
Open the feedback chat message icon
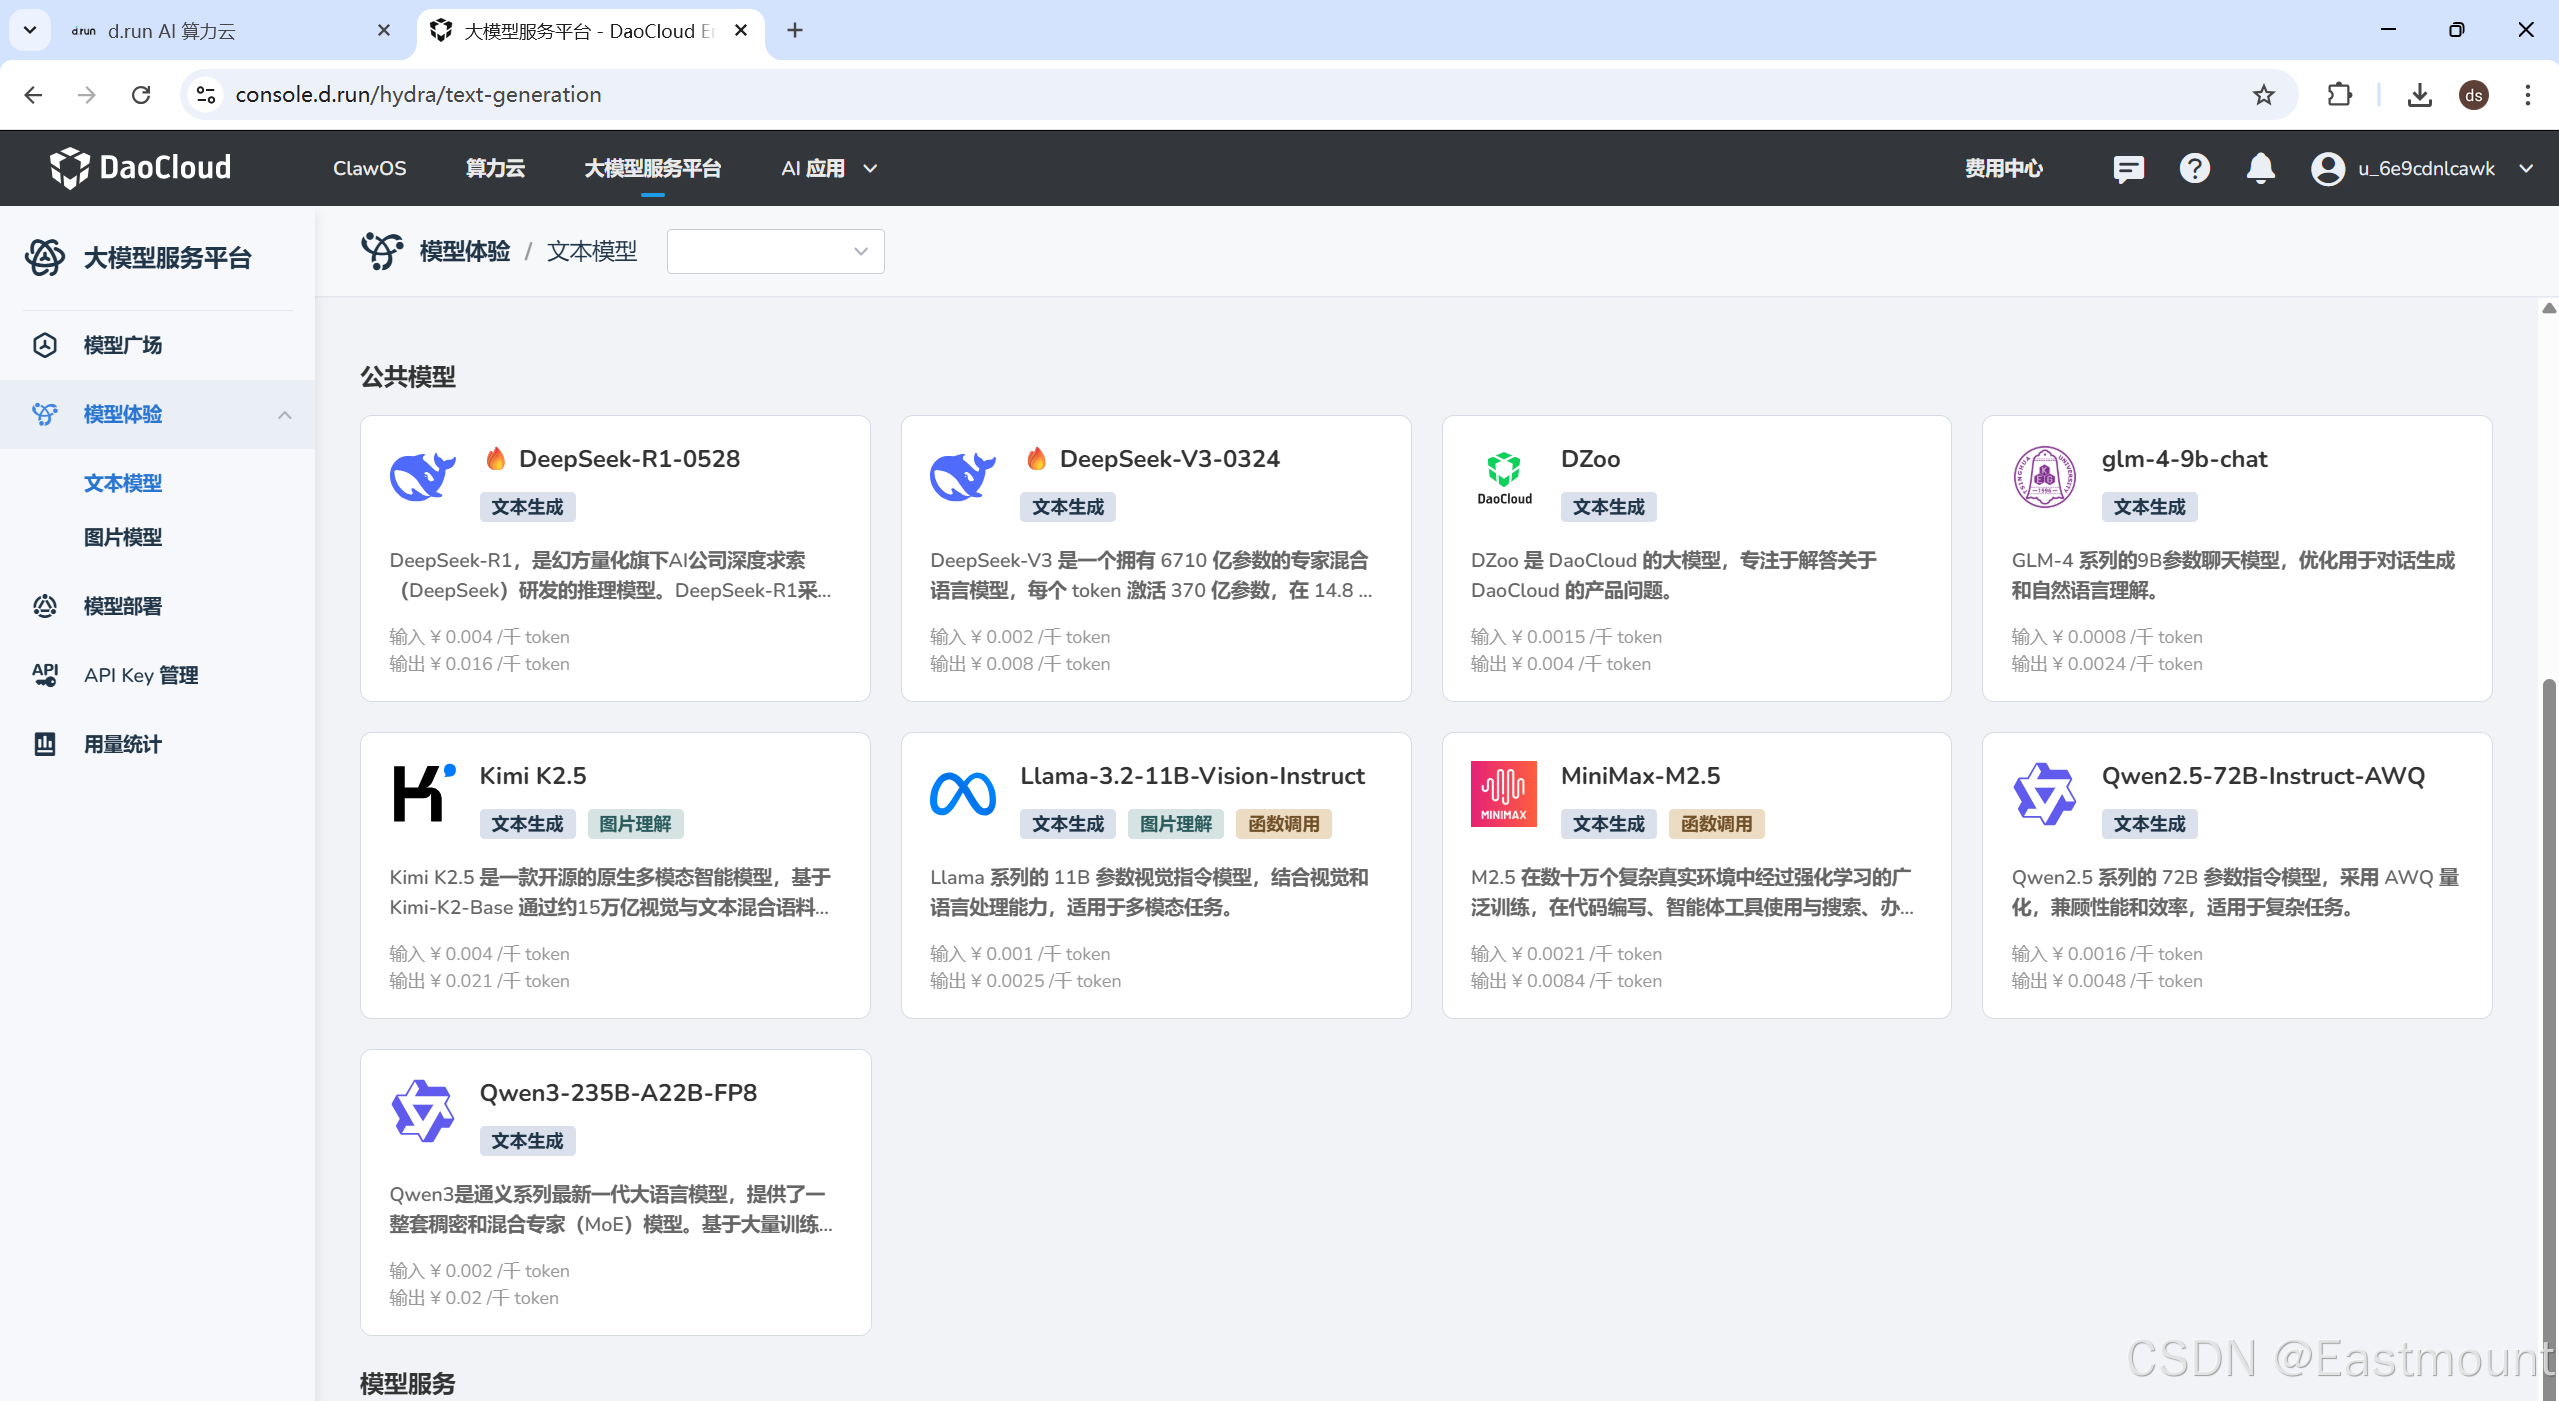click(x=2128, y=169)
